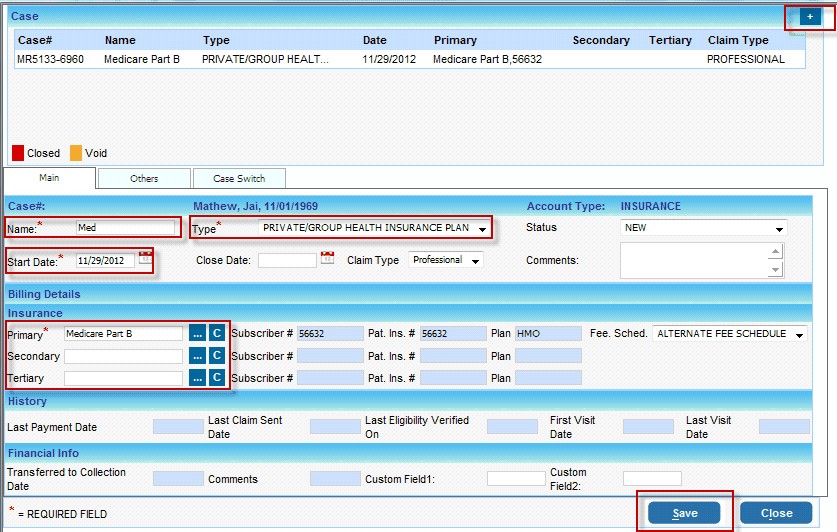Browse Primary insurance with ellipsis button
Screen dimensions: 837x532
[197, 334]
